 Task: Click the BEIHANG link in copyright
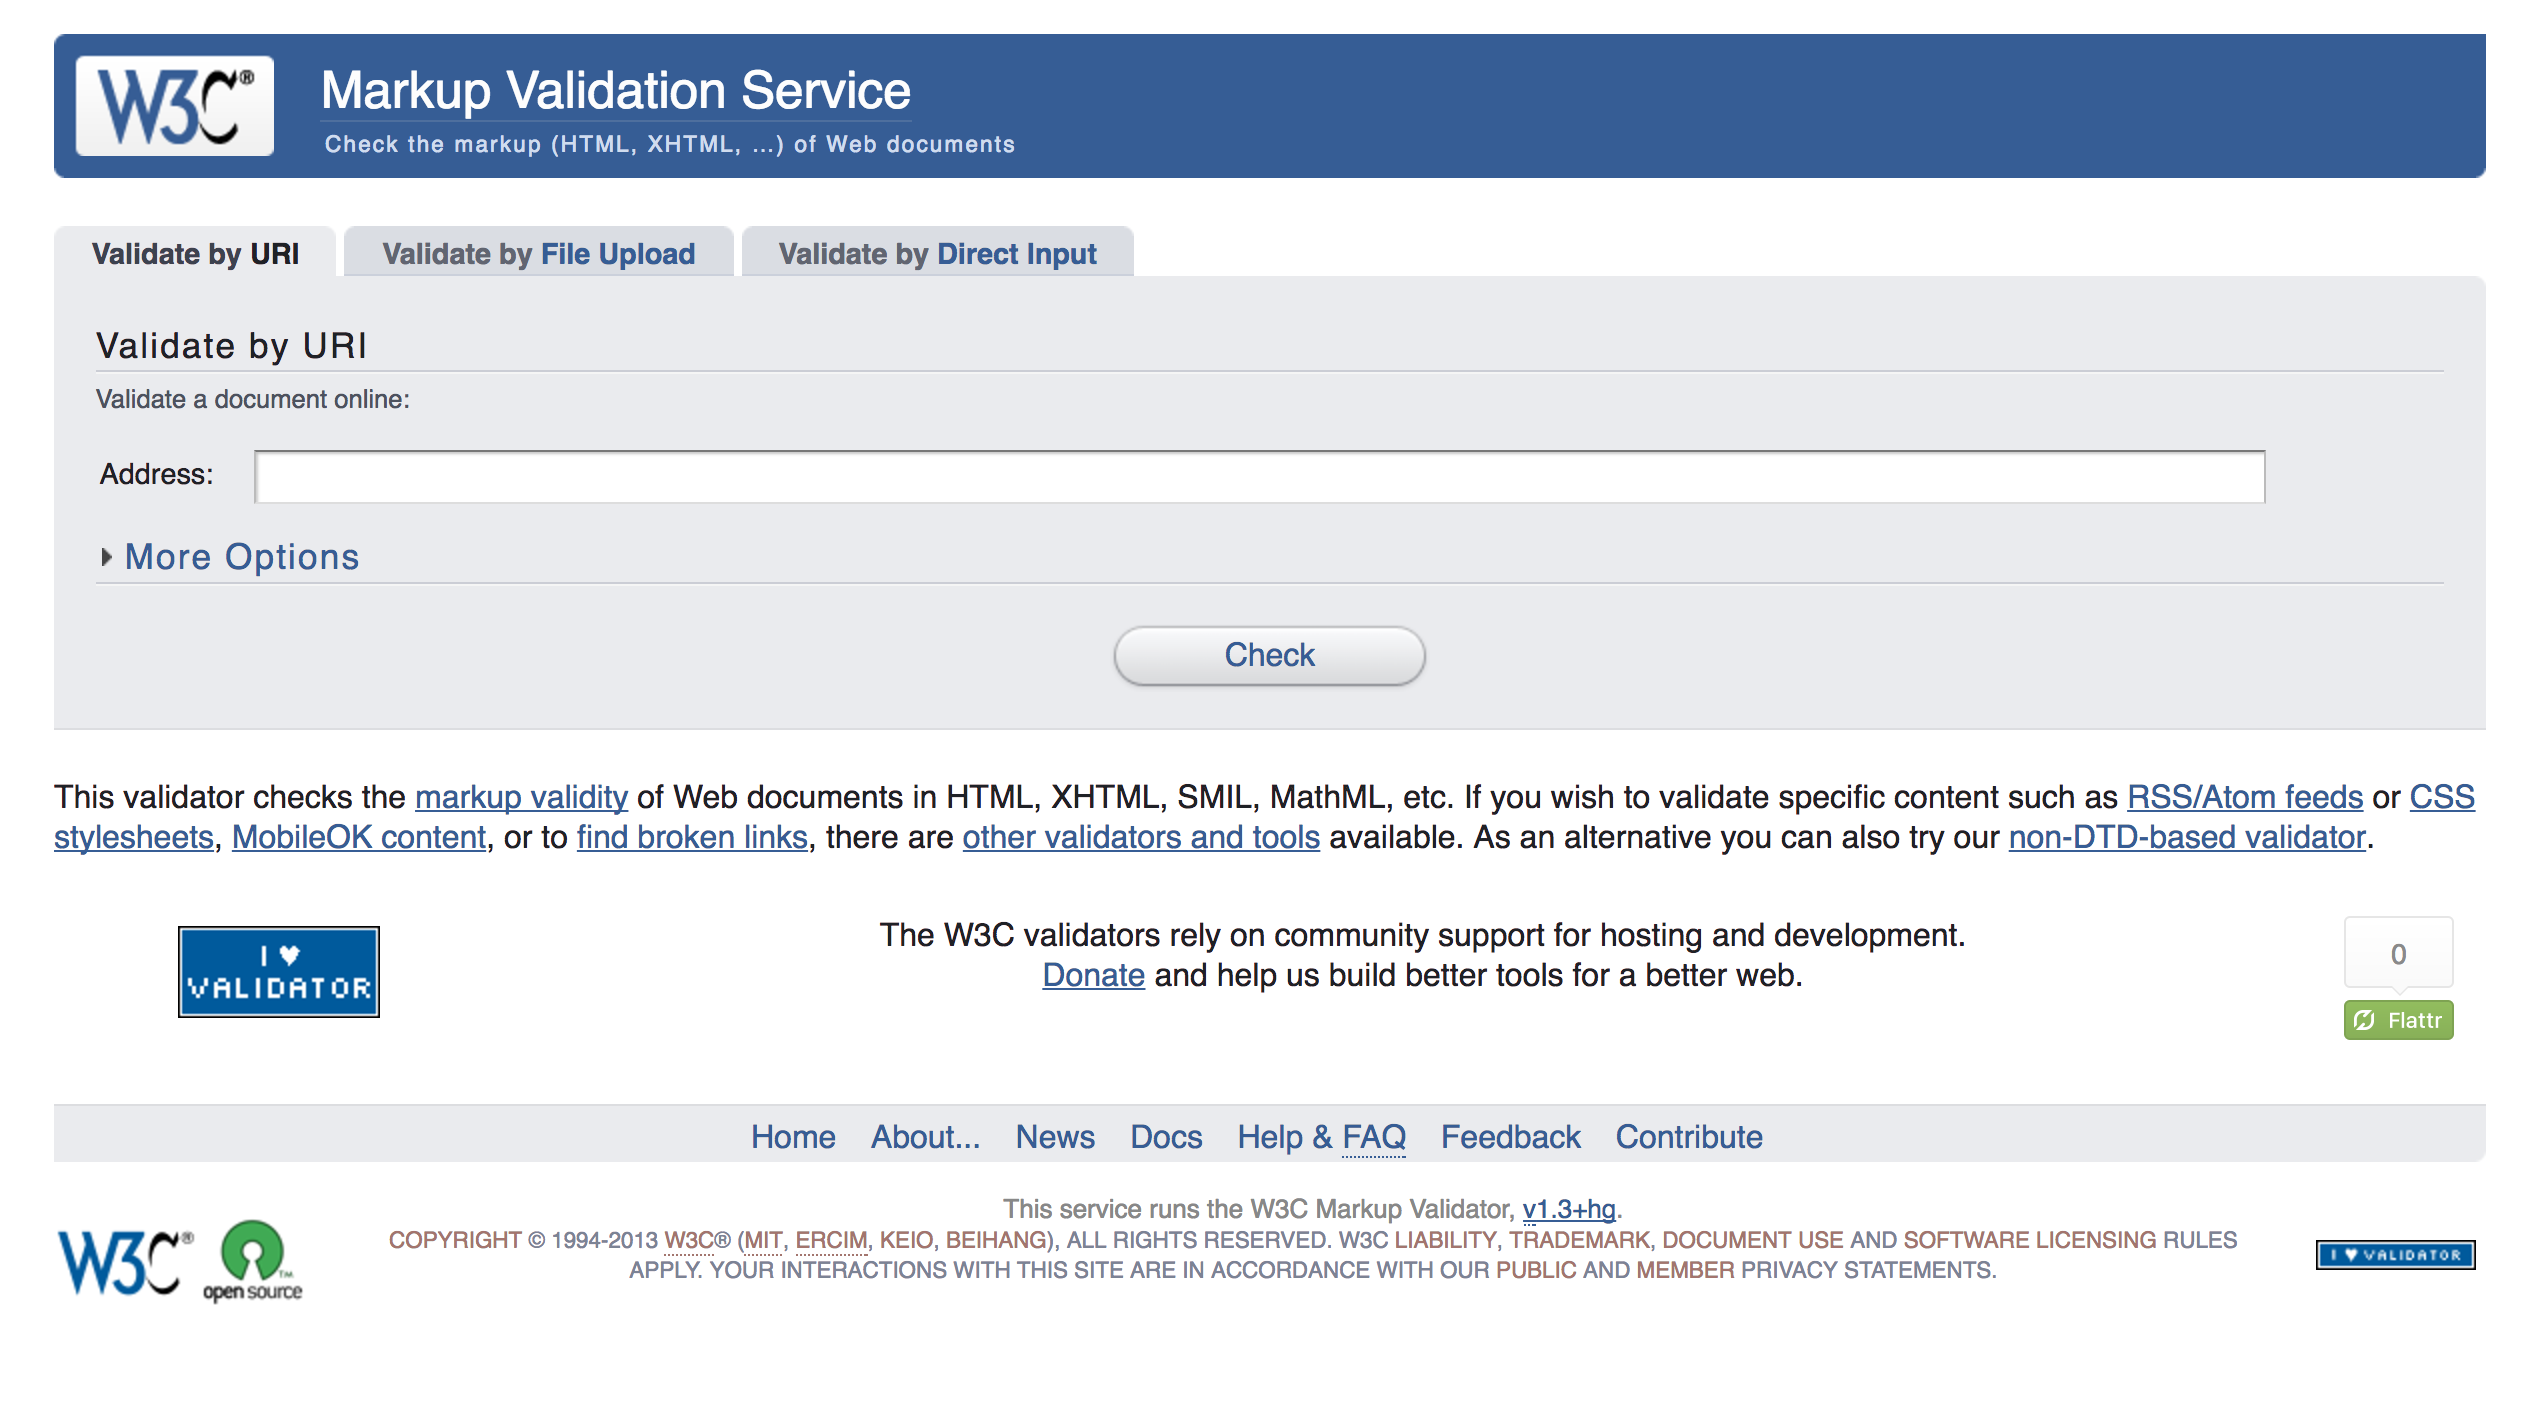point(997,1240)
